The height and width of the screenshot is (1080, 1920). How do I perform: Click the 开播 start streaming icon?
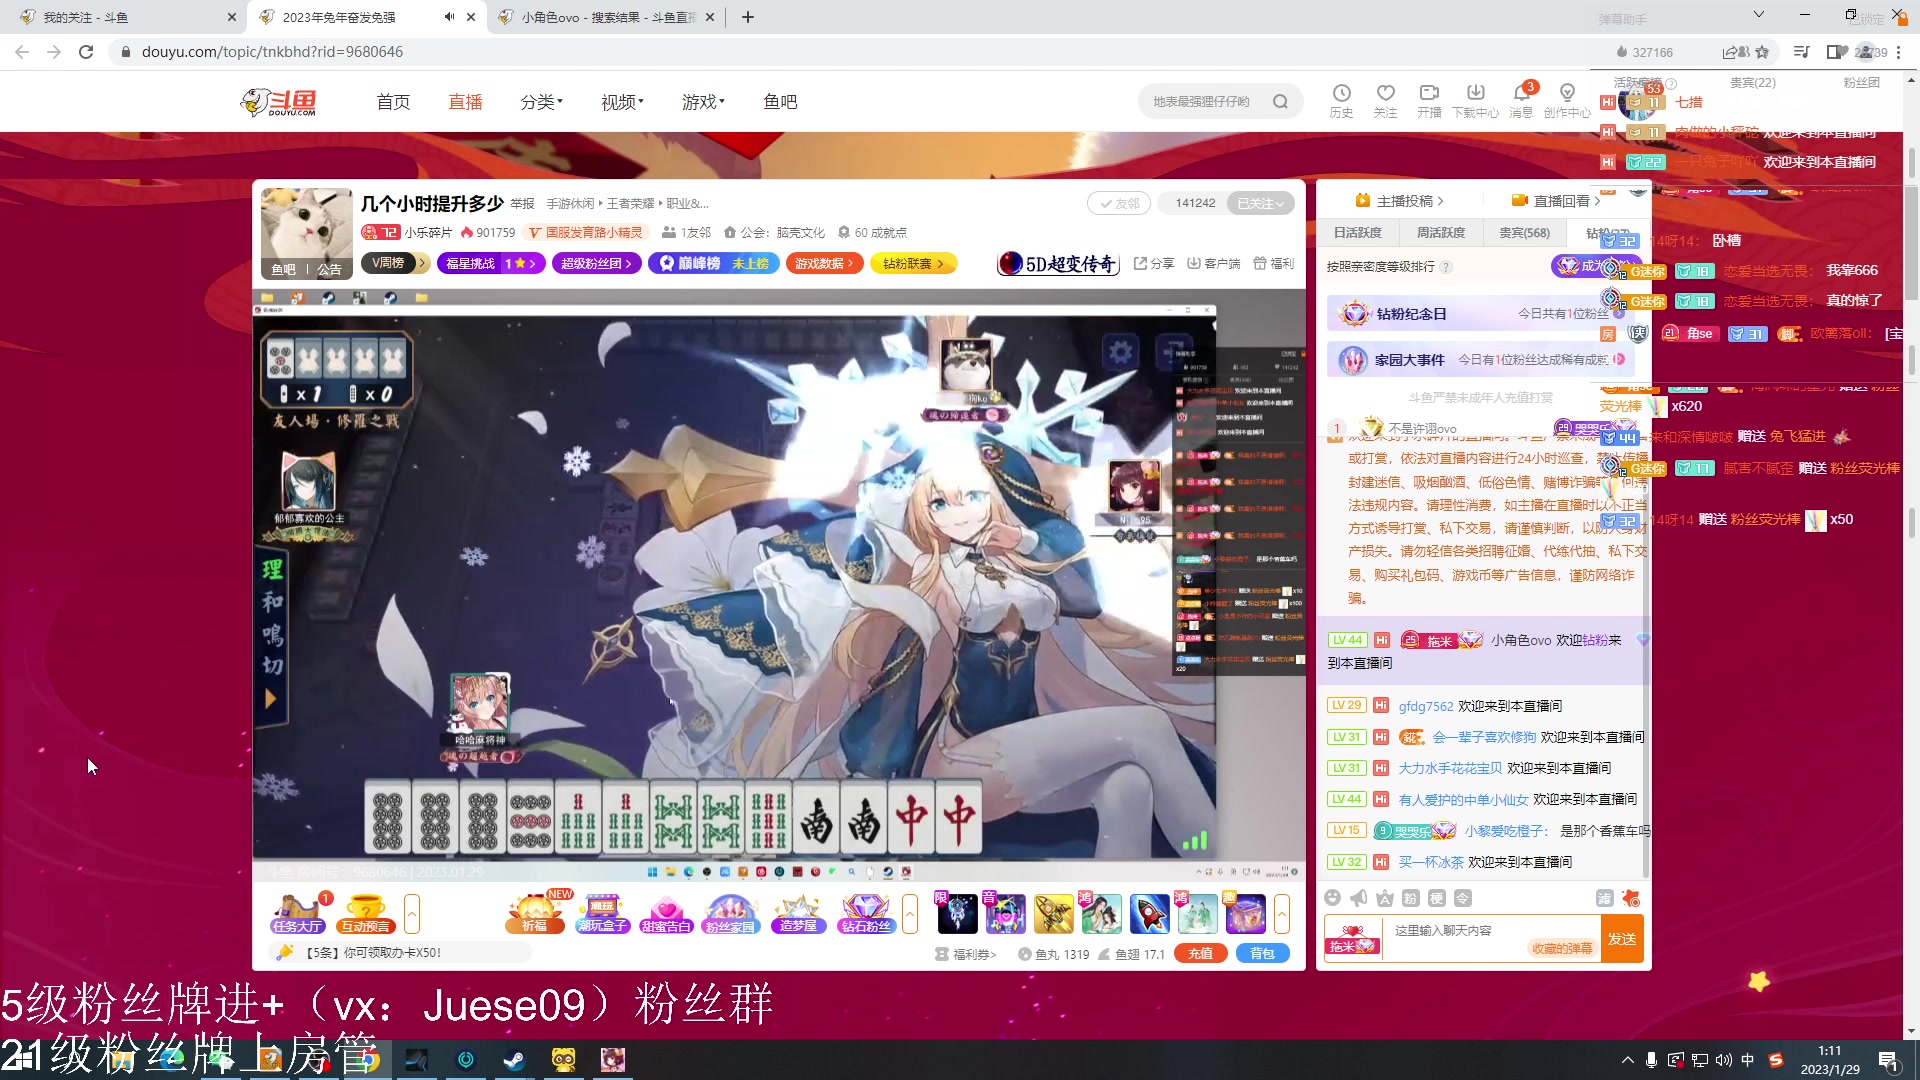pyautogui.click(x=1429, y=100)
